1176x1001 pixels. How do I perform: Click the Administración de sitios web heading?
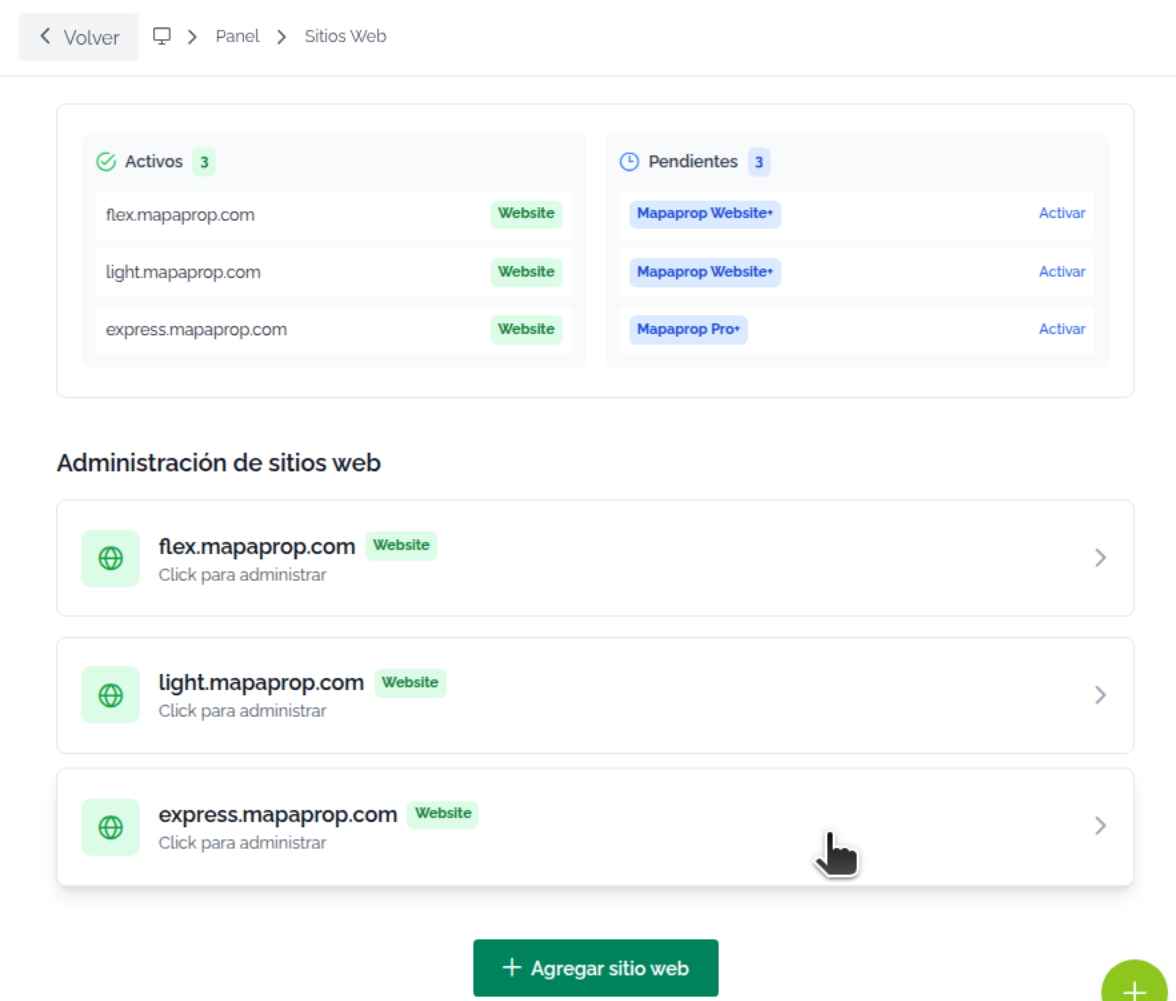point(219,463)
